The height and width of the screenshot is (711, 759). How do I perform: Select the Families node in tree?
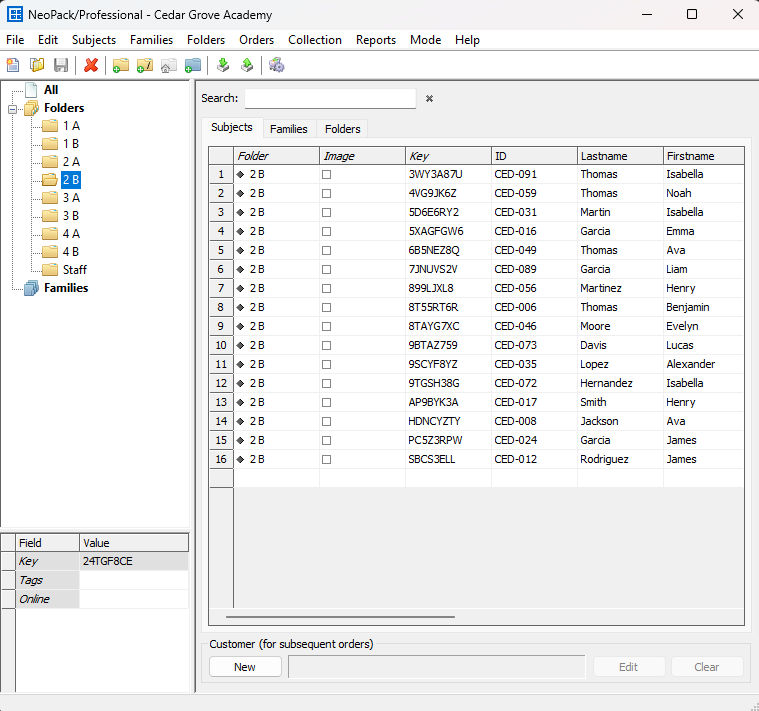pyautogui.click(x=65, y=288)
